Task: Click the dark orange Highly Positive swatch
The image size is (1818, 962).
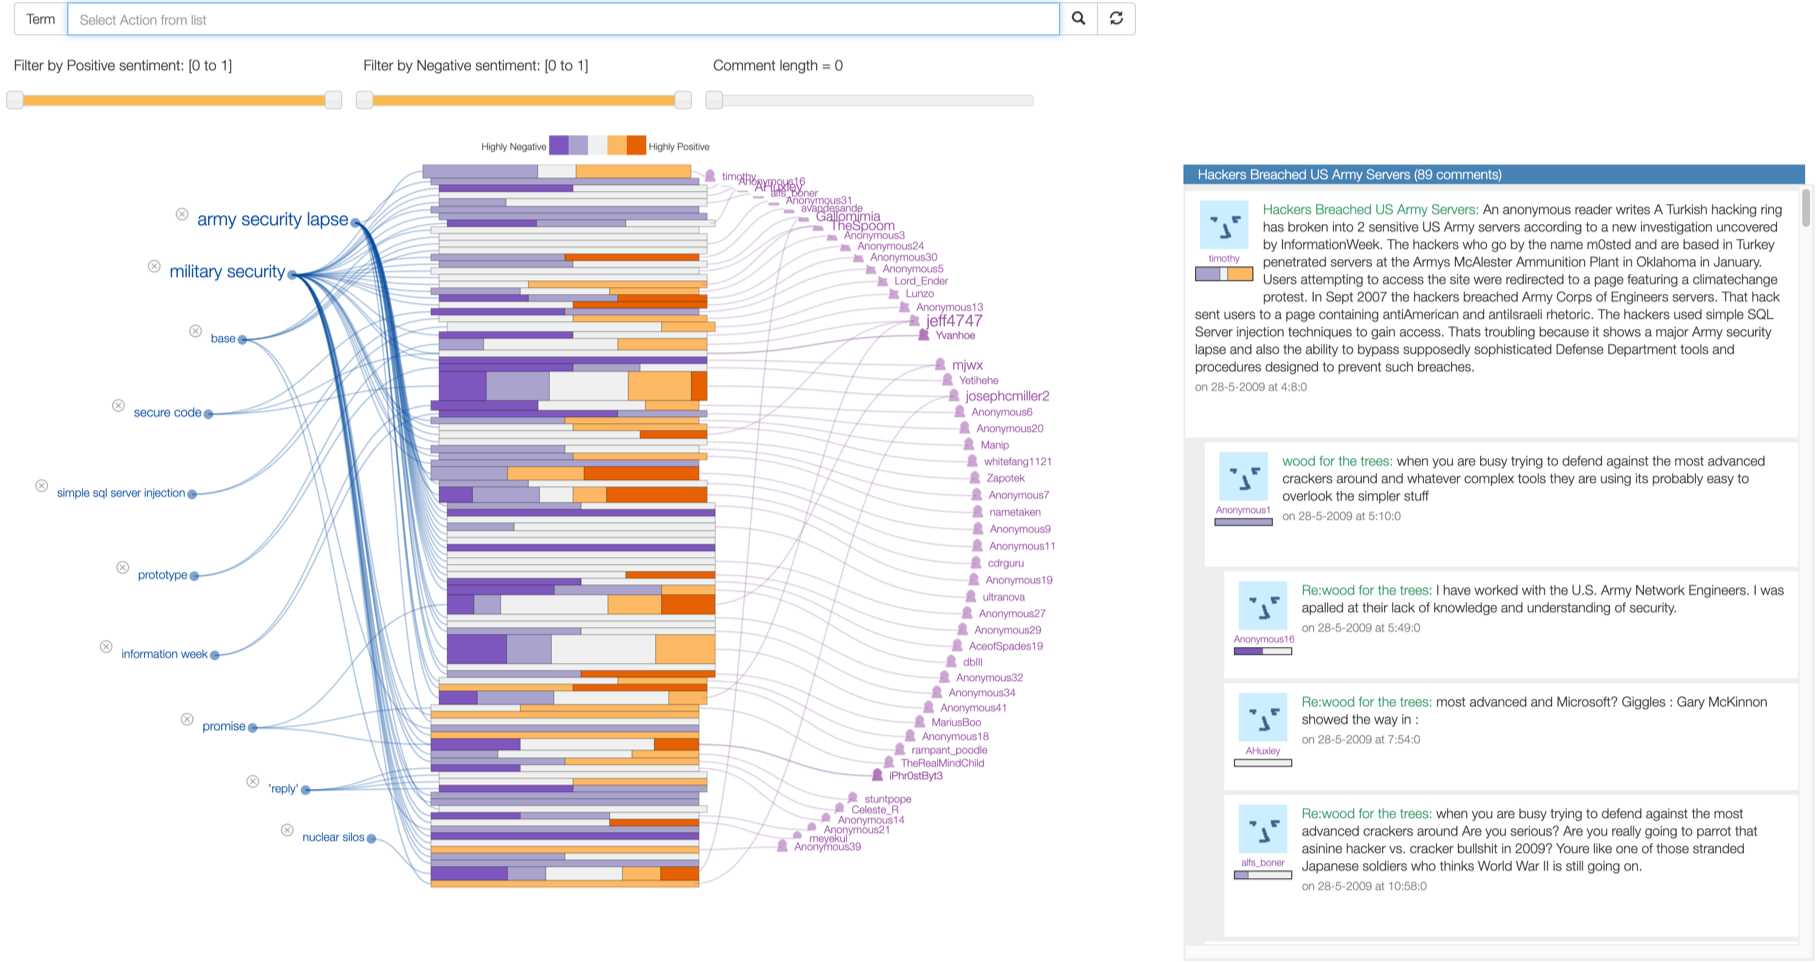Action: (x=636, y=146)
